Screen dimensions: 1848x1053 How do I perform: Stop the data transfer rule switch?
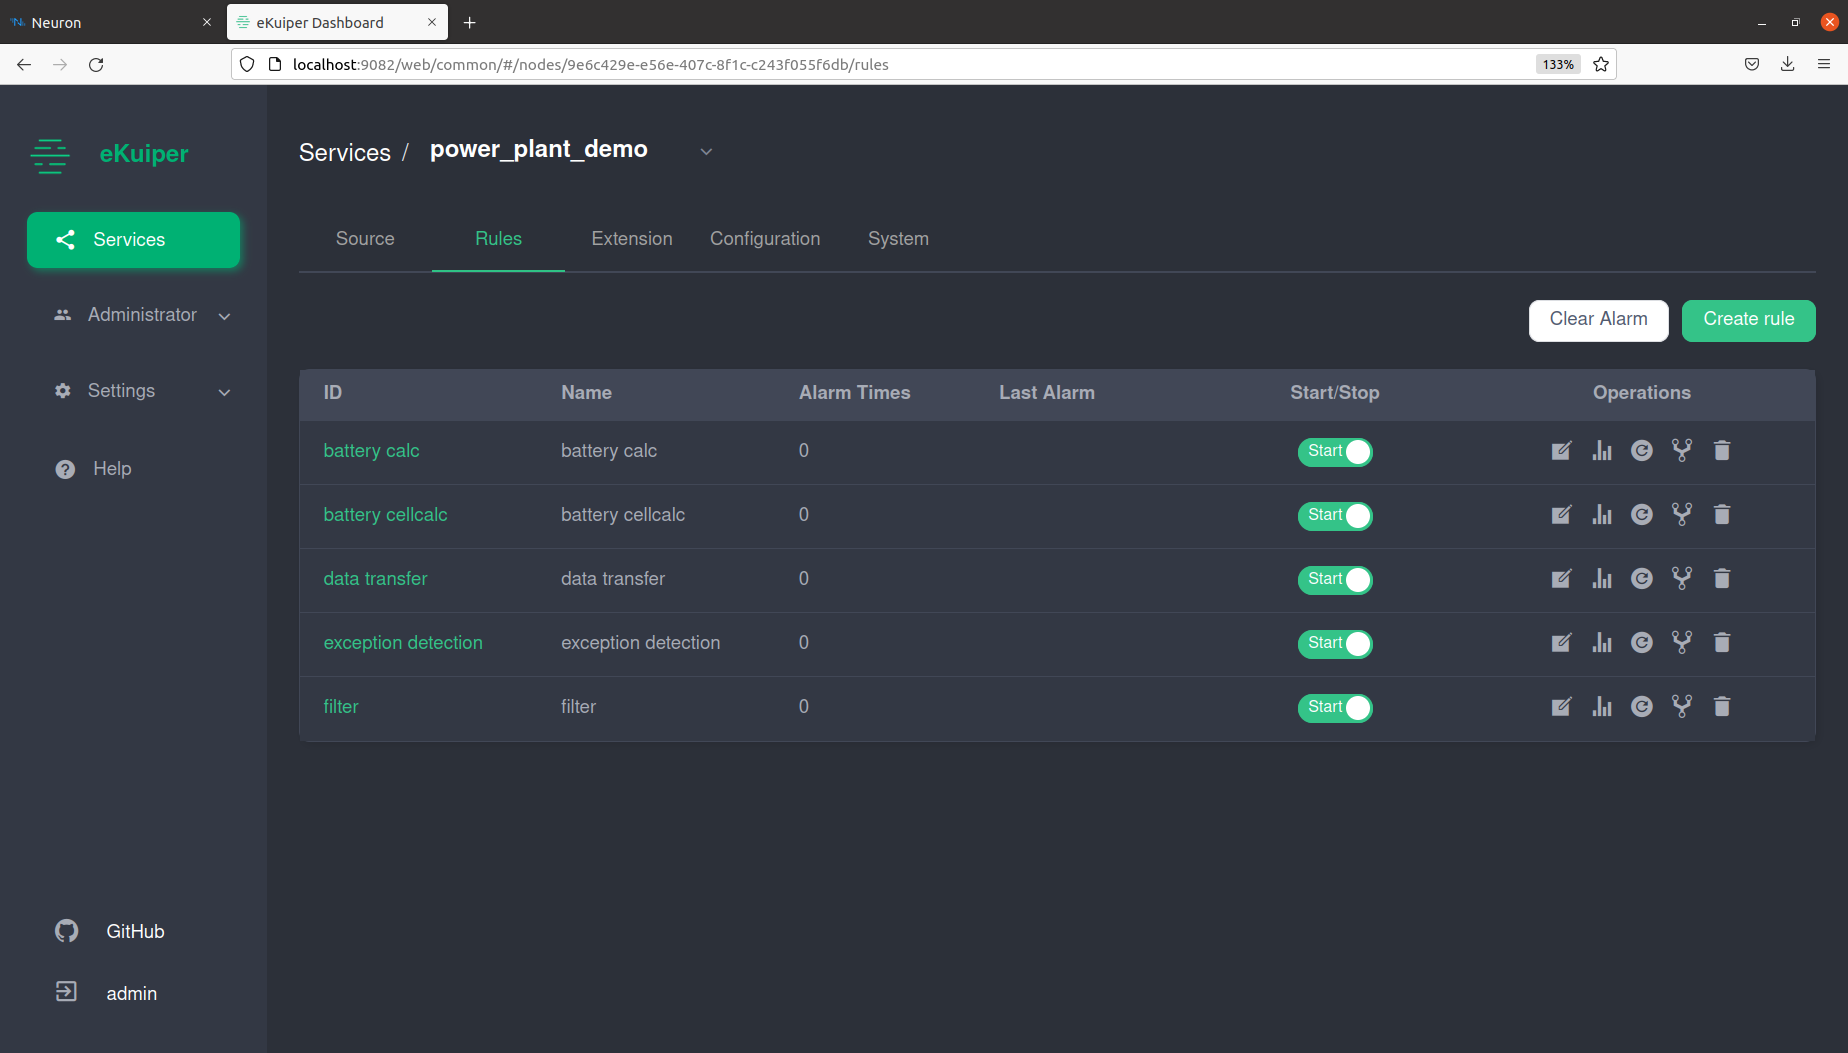tap(1335, 580)
